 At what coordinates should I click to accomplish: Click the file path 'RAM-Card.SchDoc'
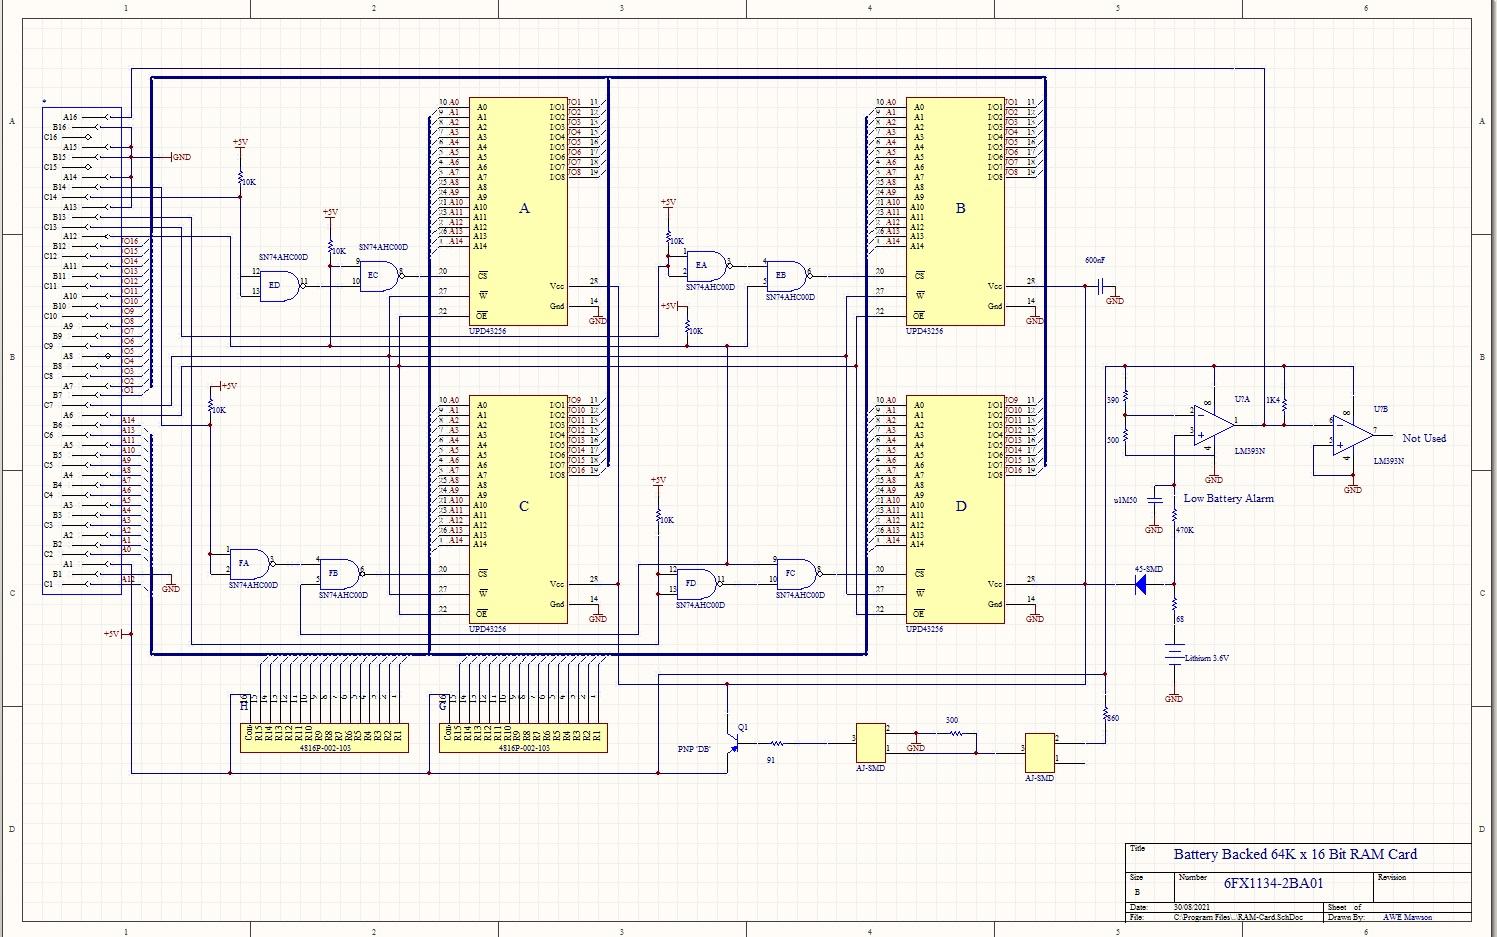[1270, 917]
